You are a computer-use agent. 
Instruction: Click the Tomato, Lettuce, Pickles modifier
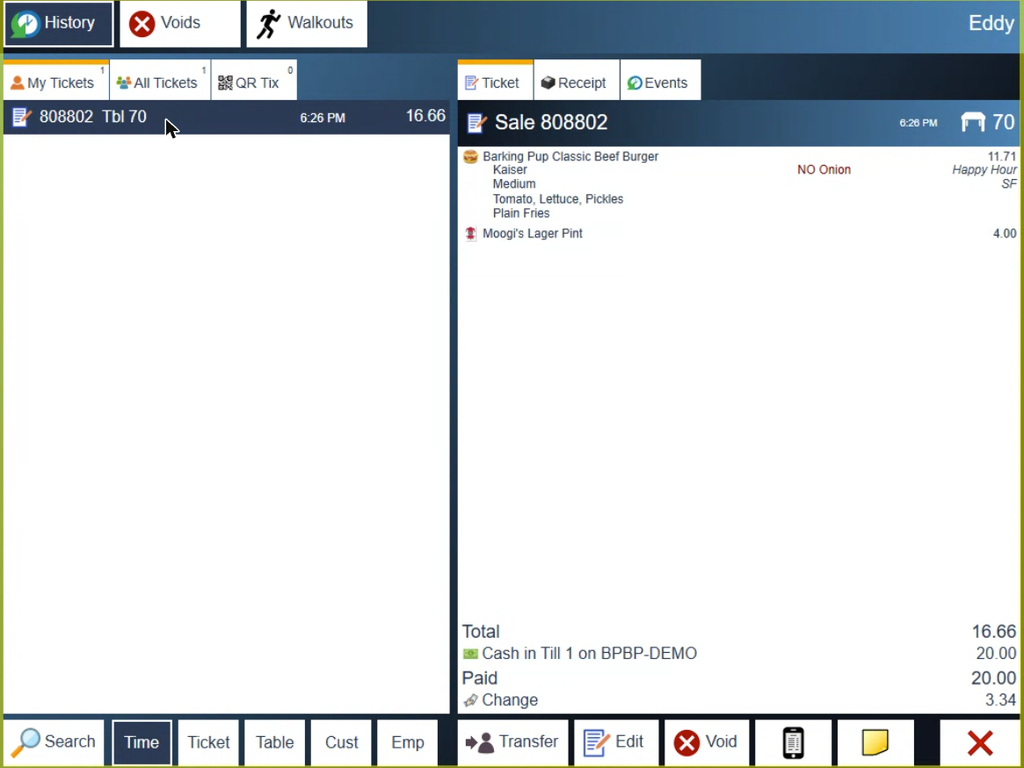tap(558, 199)
